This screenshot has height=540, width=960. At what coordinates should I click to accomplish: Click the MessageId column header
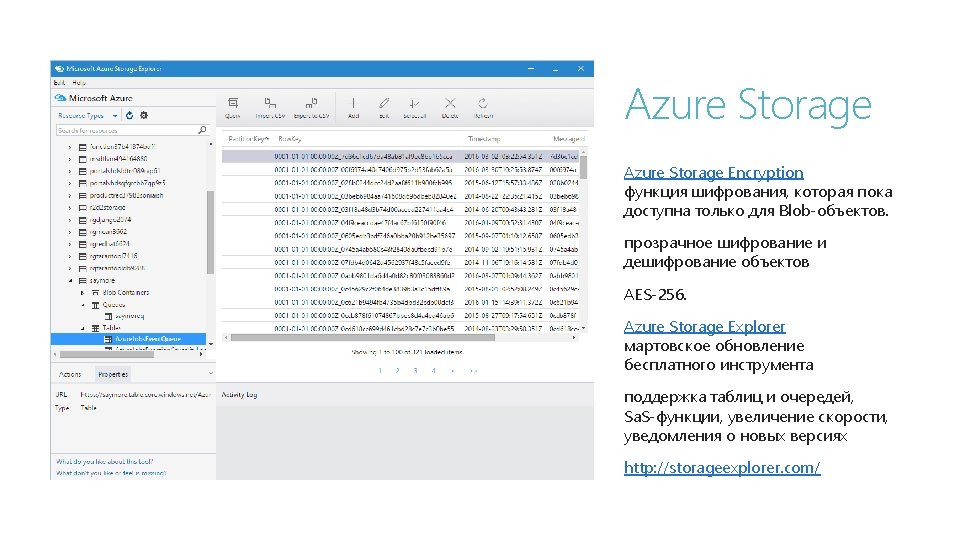(569, 139)
